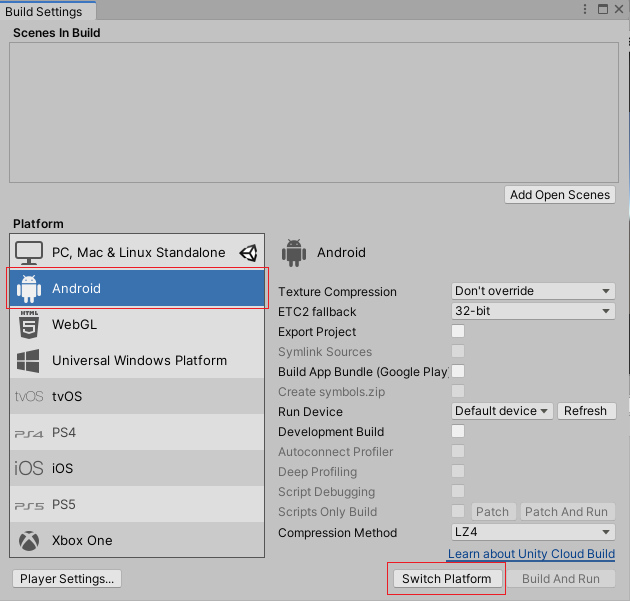Viewport: 630px width, 601px height.
Task: Enable Build App Bundle (Google Play) checkbox
Action: pos(458,371)
